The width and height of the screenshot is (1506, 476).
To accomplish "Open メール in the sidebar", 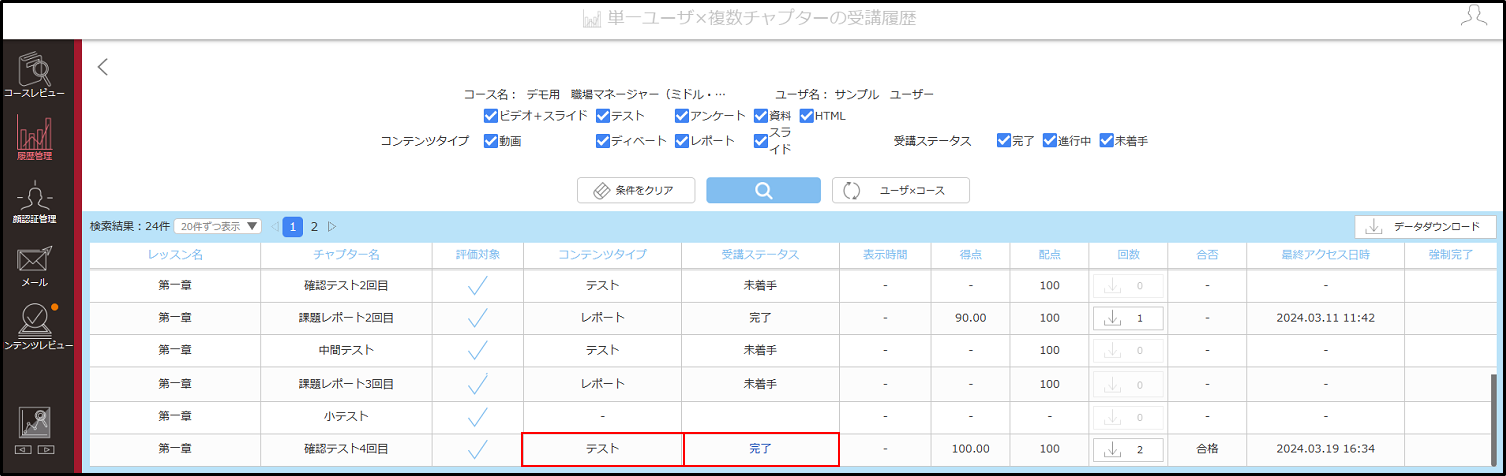I will [x=35, y=267].
